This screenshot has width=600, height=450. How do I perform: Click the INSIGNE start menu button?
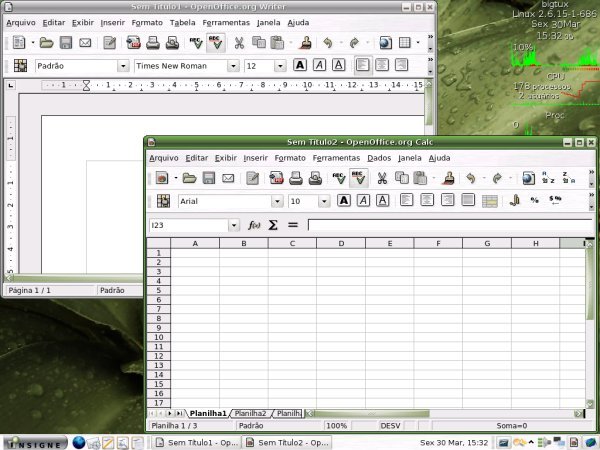(35, 443)
